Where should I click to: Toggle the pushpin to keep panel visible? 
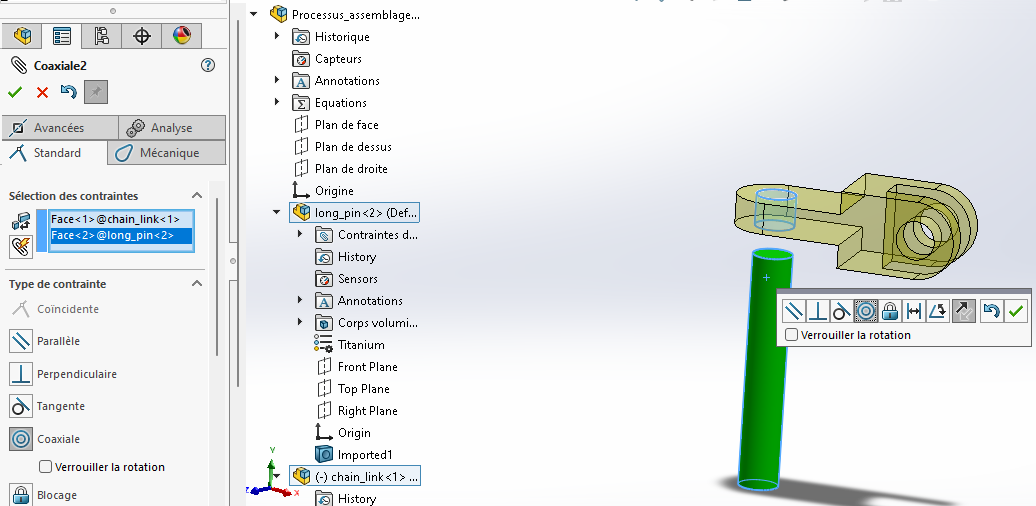(x=96, y=92)
